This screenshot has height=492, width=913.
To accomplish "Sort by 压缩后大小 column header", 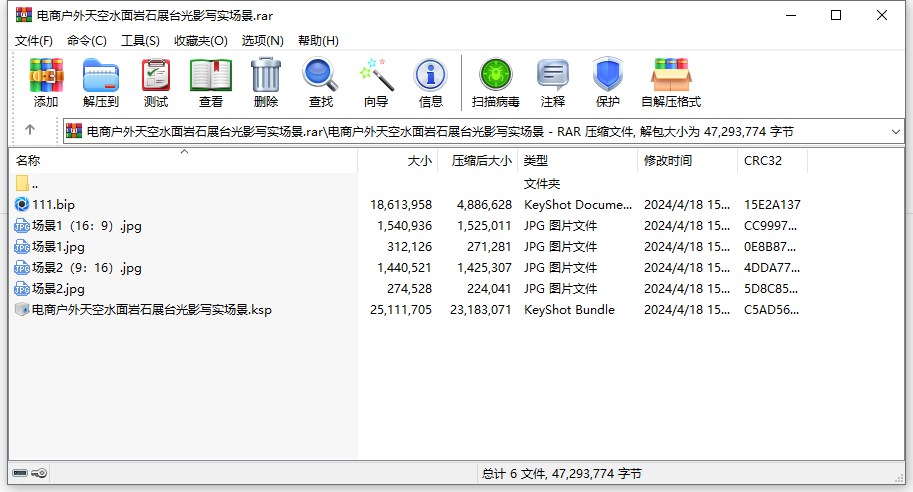I will coord(477,161).
